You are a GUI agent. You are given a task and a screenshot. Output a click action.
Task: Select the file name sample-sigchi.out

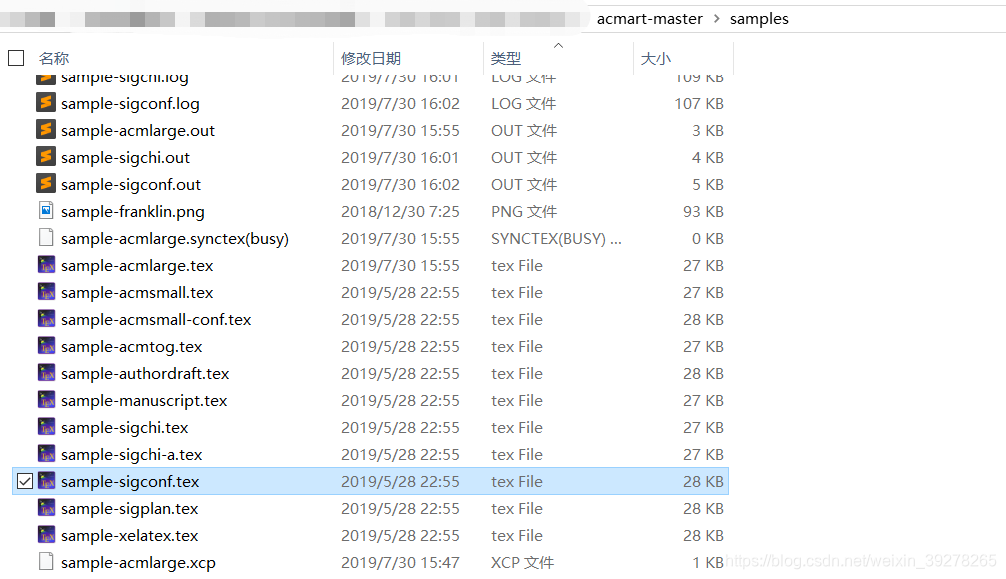tap(126, 157)
